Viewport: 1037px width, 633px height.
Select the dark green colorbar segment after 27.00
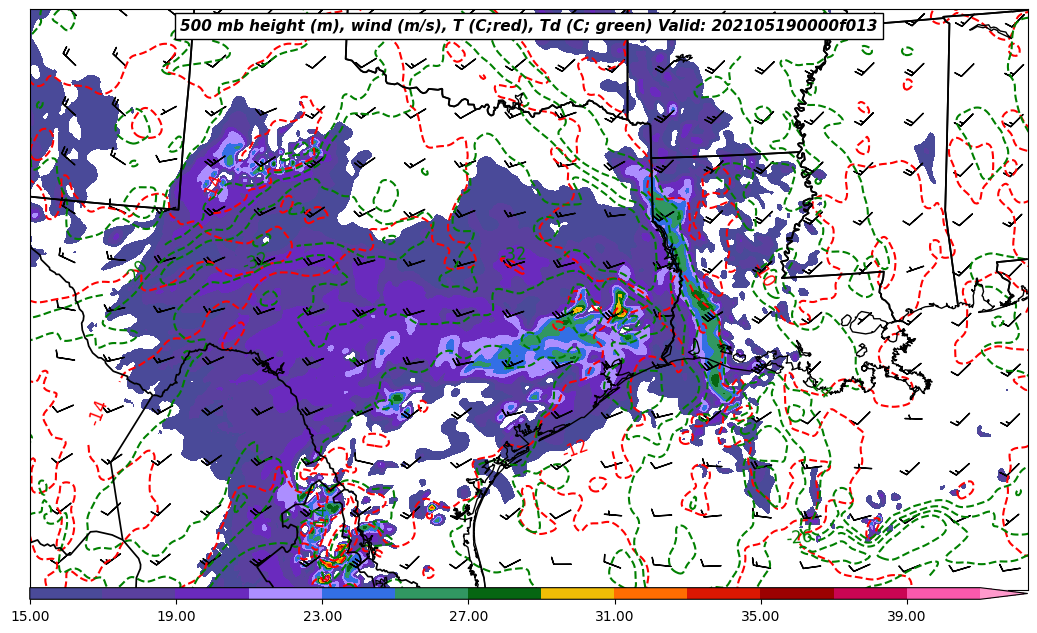(x=505, y=593)
